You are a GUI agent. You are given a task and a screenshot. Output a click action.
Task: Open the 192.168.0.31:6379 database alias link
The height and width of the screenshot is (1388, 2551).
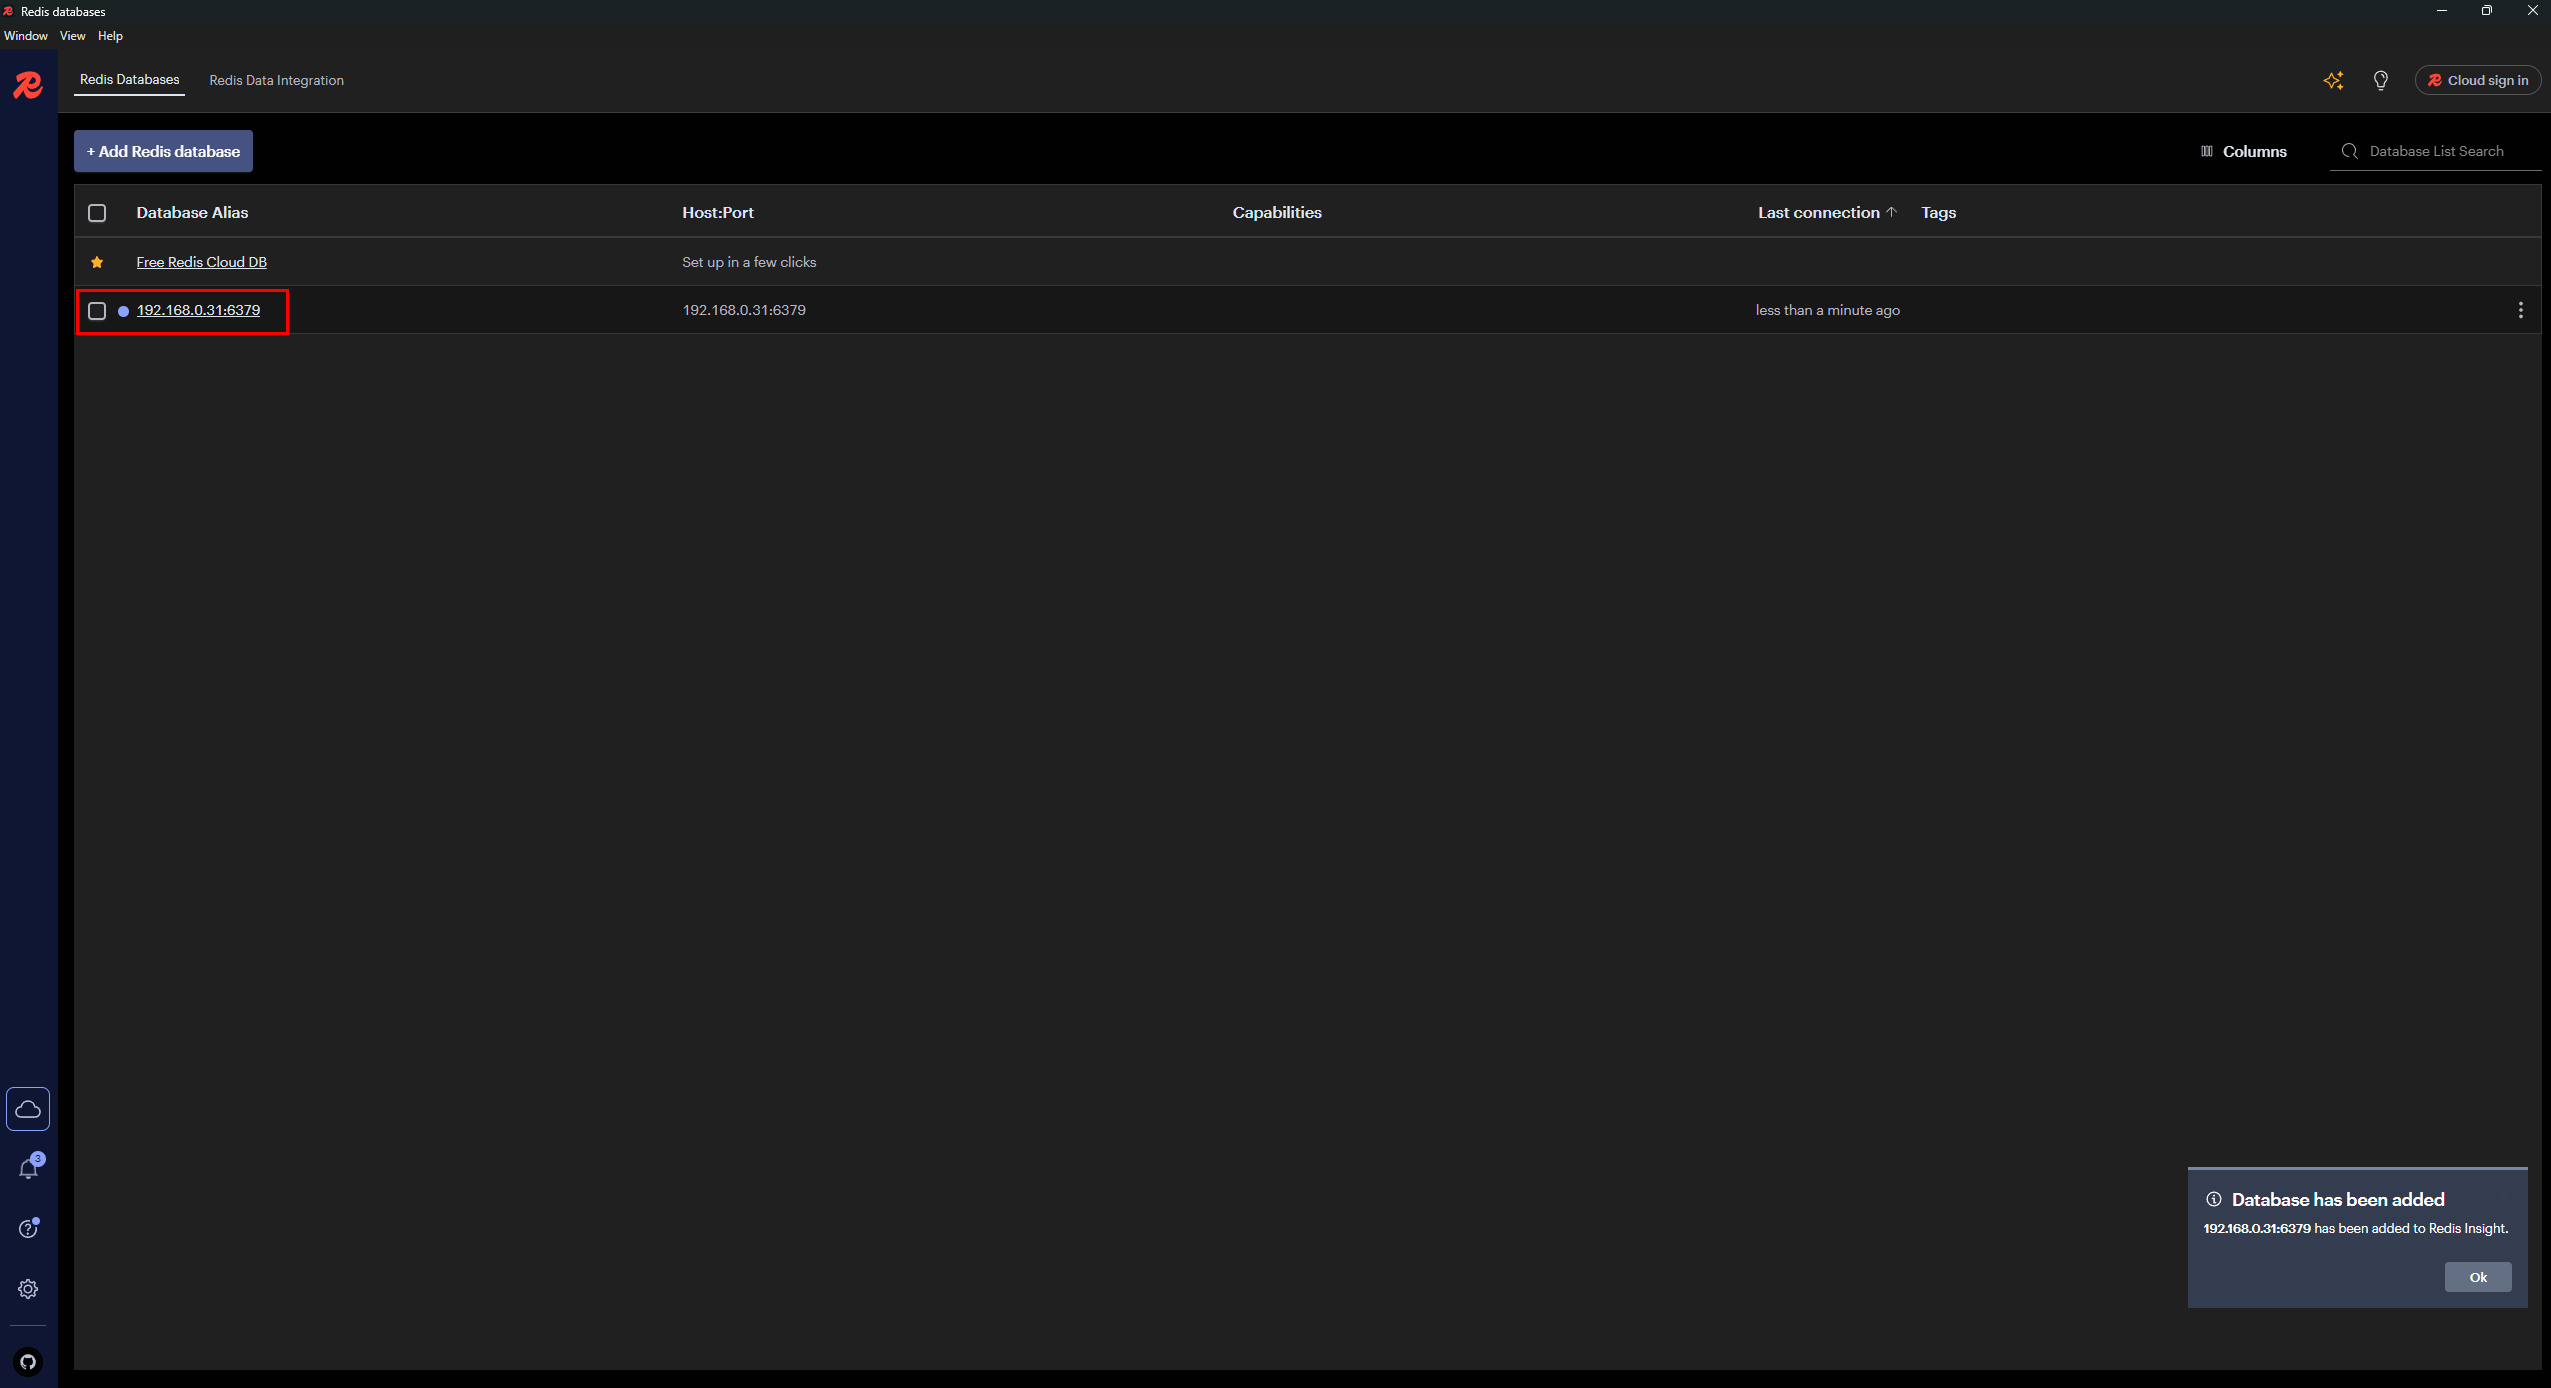(198, 310)
